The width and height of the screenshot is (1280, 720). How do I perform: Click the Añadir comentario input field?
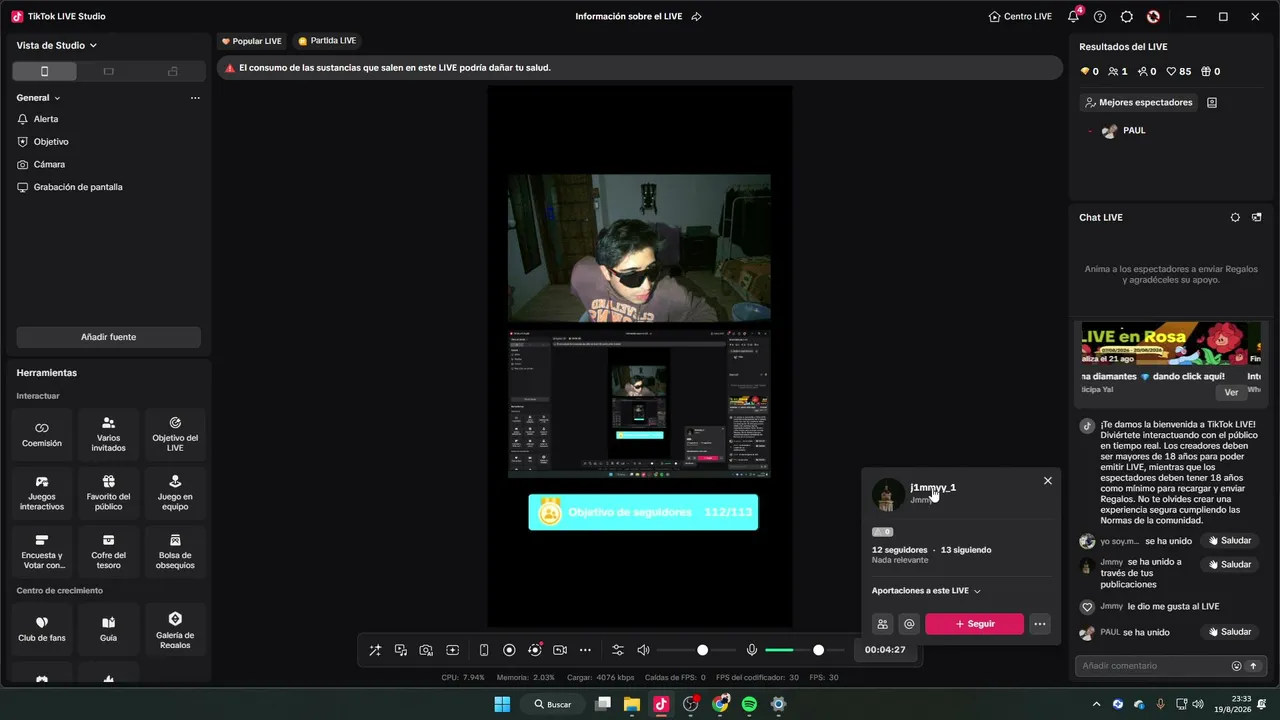coord(1153,665)
